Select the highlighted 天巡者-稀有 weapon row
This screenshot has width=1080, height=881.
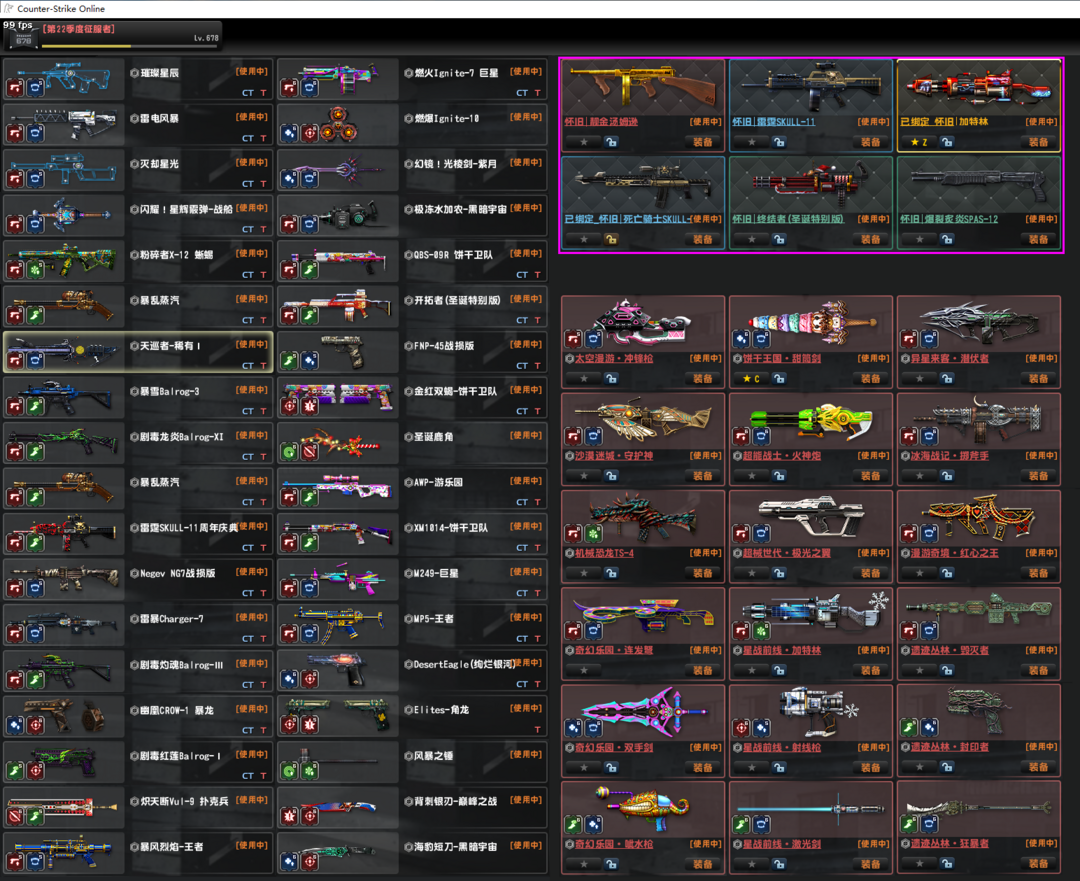138,353
